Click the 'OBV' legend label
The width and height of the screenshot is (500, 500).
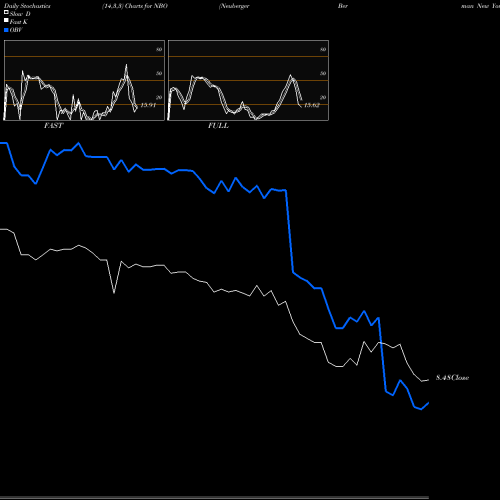coord(16,30)
